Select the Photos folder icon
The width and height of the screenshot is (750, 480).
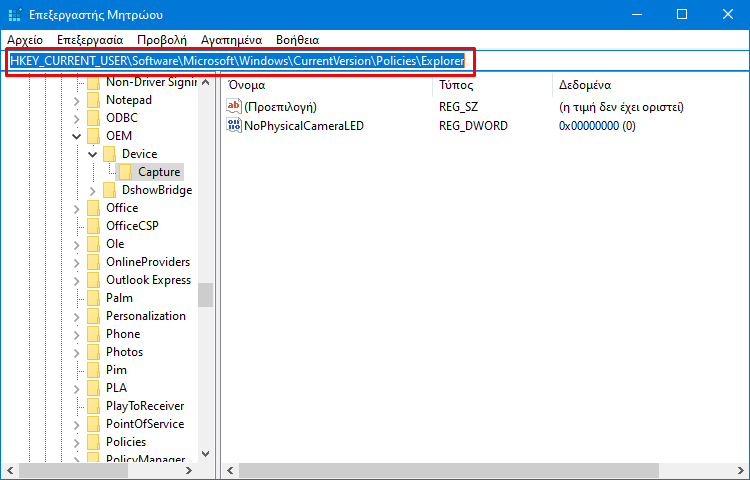click(93, 352)
